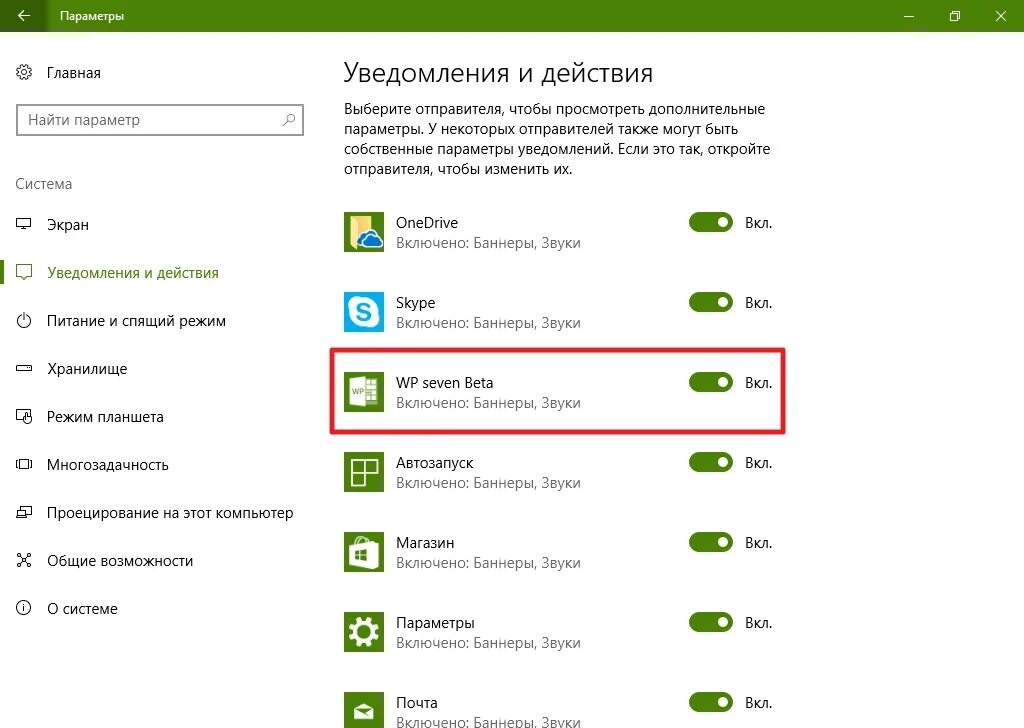The height and width of the screenshot is (728, 1024).
Task: Open the О системе section
Action: tap(82, 609)
